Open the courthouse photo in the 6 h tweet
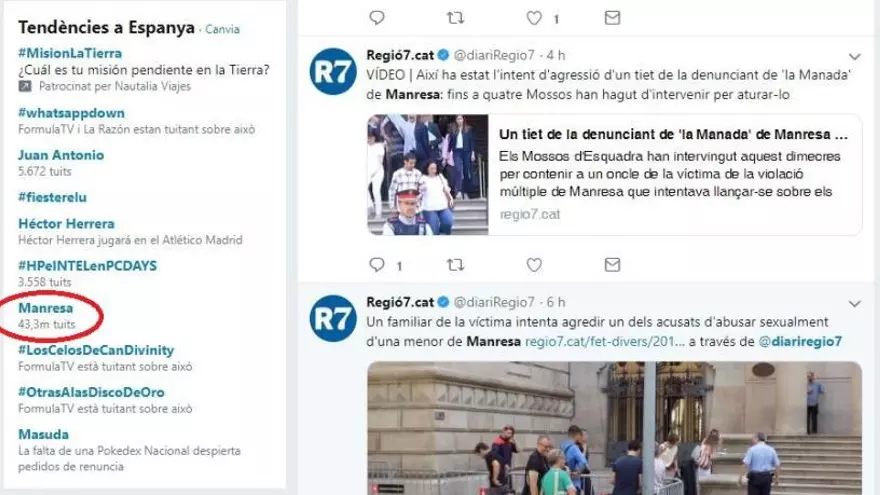The height and width of the screenshot is (495, 880). 615,428
